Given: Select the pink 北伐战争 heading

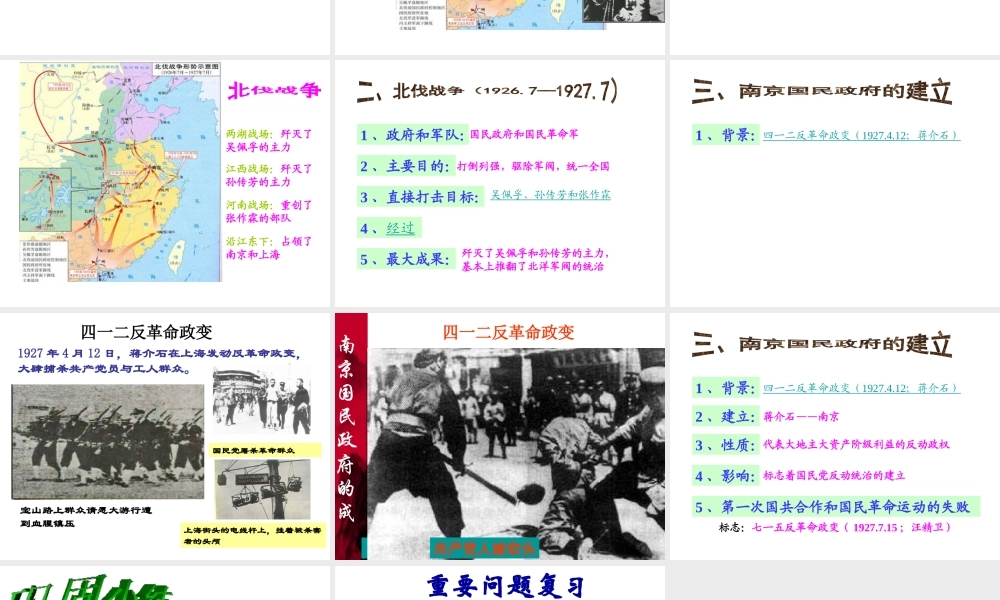Looking at the screenshot, I should point(274,90).
